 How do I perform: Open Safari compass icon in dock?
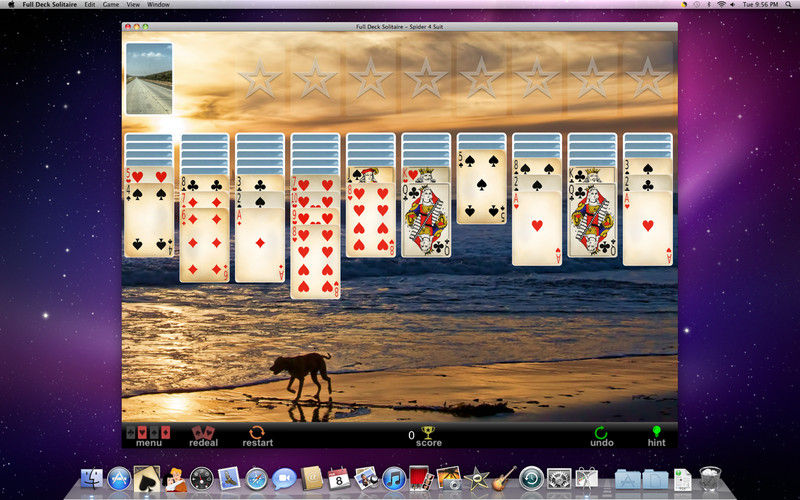point(257,479)
